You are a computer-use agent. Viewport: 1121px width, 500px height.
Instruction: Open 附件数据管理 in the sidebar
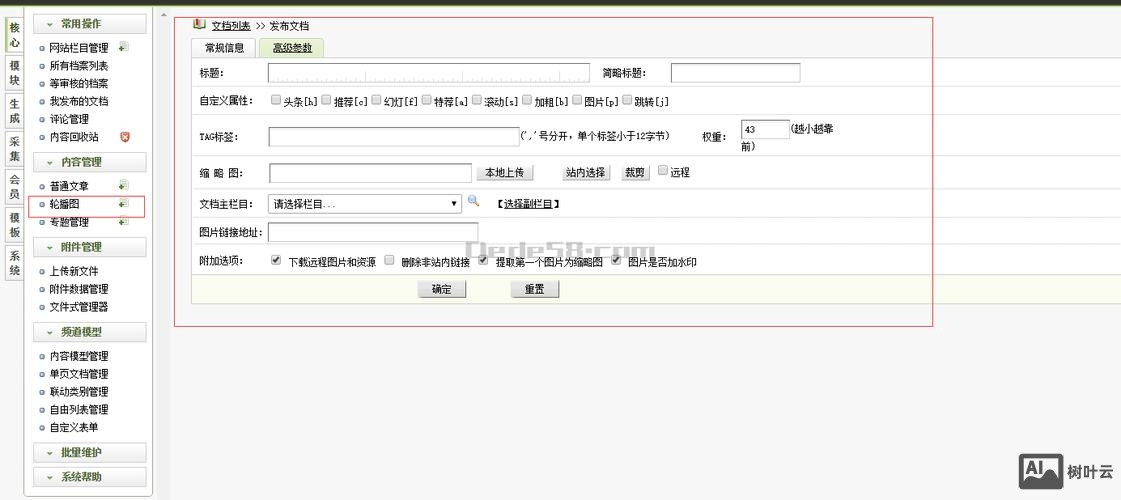coord(79,289)
